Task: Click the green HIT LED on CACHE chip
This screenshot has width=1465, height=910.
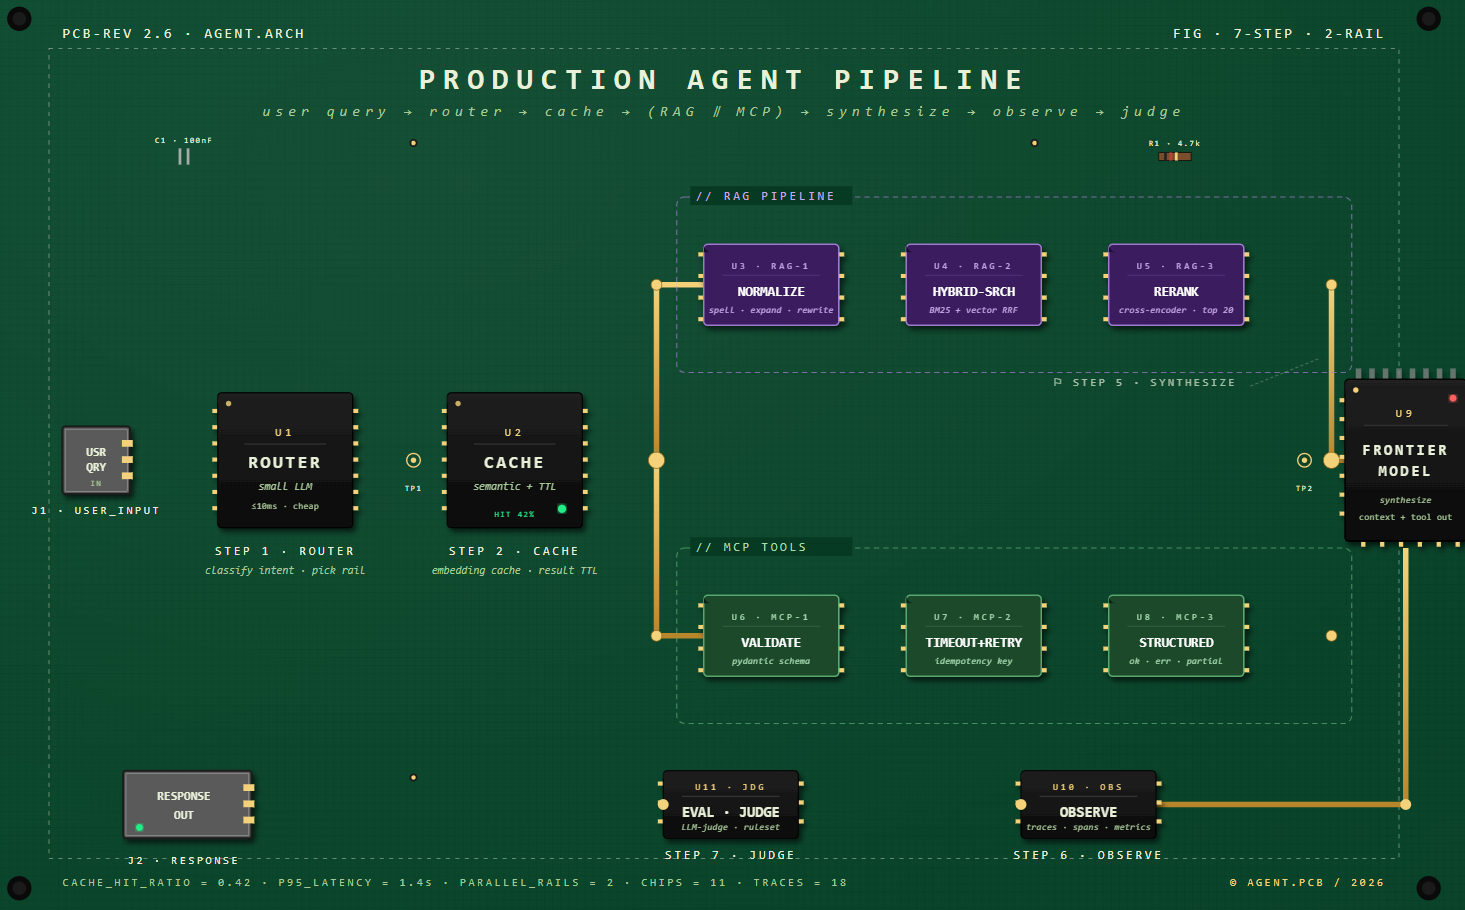Action: 562,509
